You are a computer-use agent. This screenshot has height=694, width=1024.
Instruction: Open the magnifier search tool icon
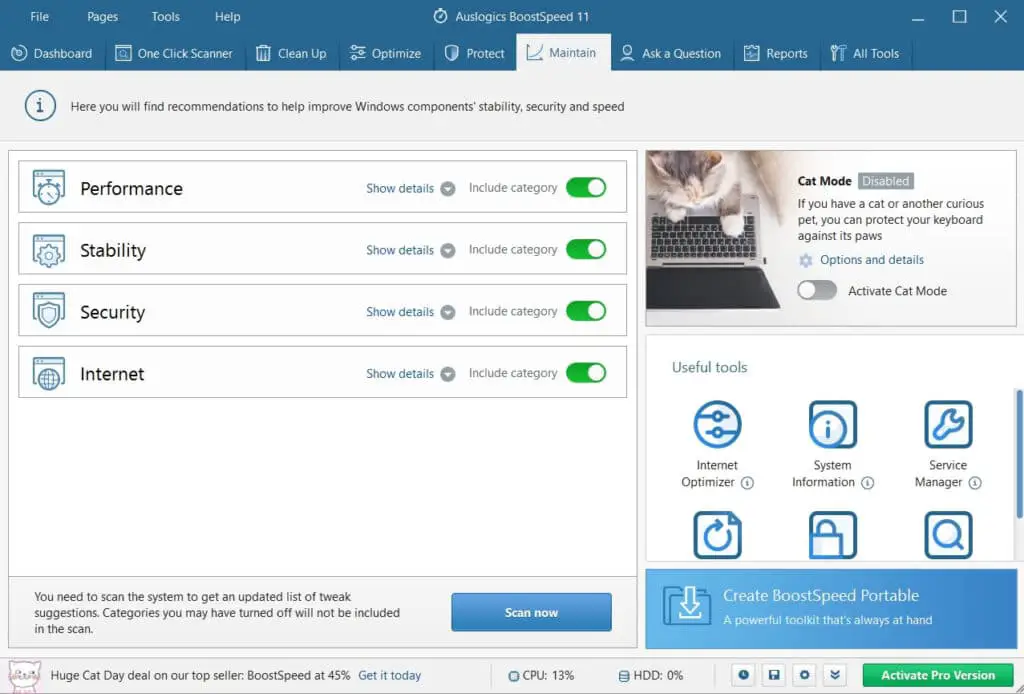pyautogui.click(x=947, y=534)
